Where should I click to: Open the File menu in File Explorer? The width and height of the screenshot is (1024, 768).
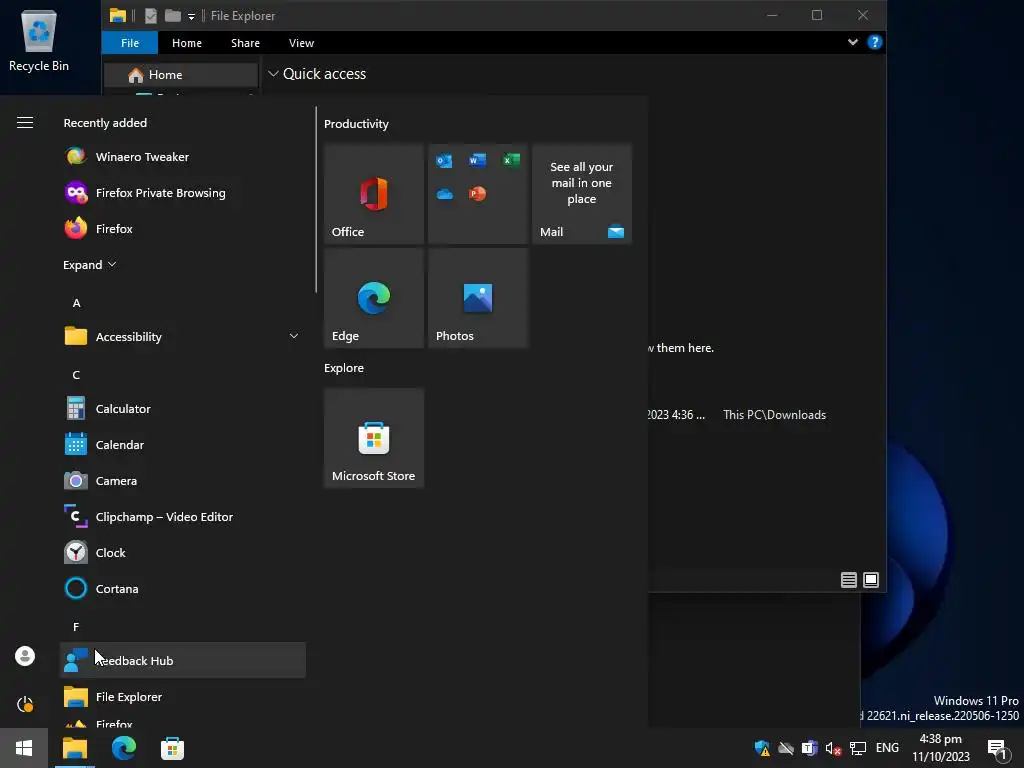click(130, 43)
